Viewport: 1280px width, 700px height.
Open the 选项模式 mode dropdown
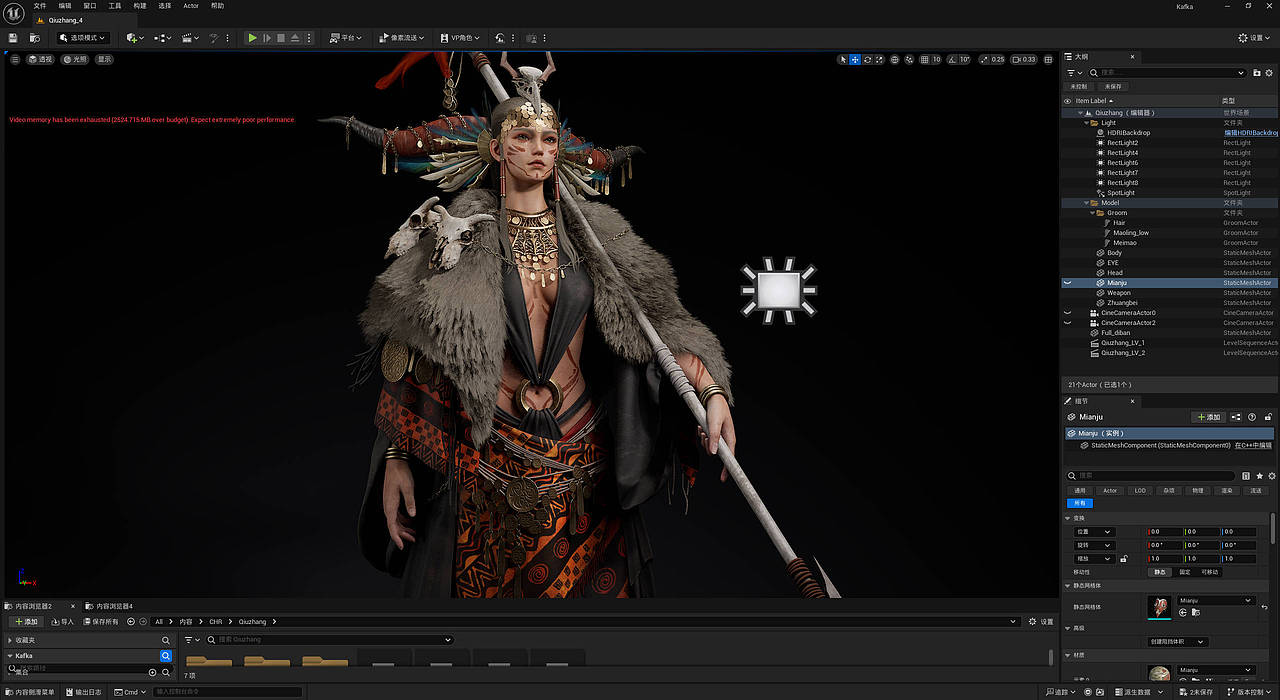82,38
